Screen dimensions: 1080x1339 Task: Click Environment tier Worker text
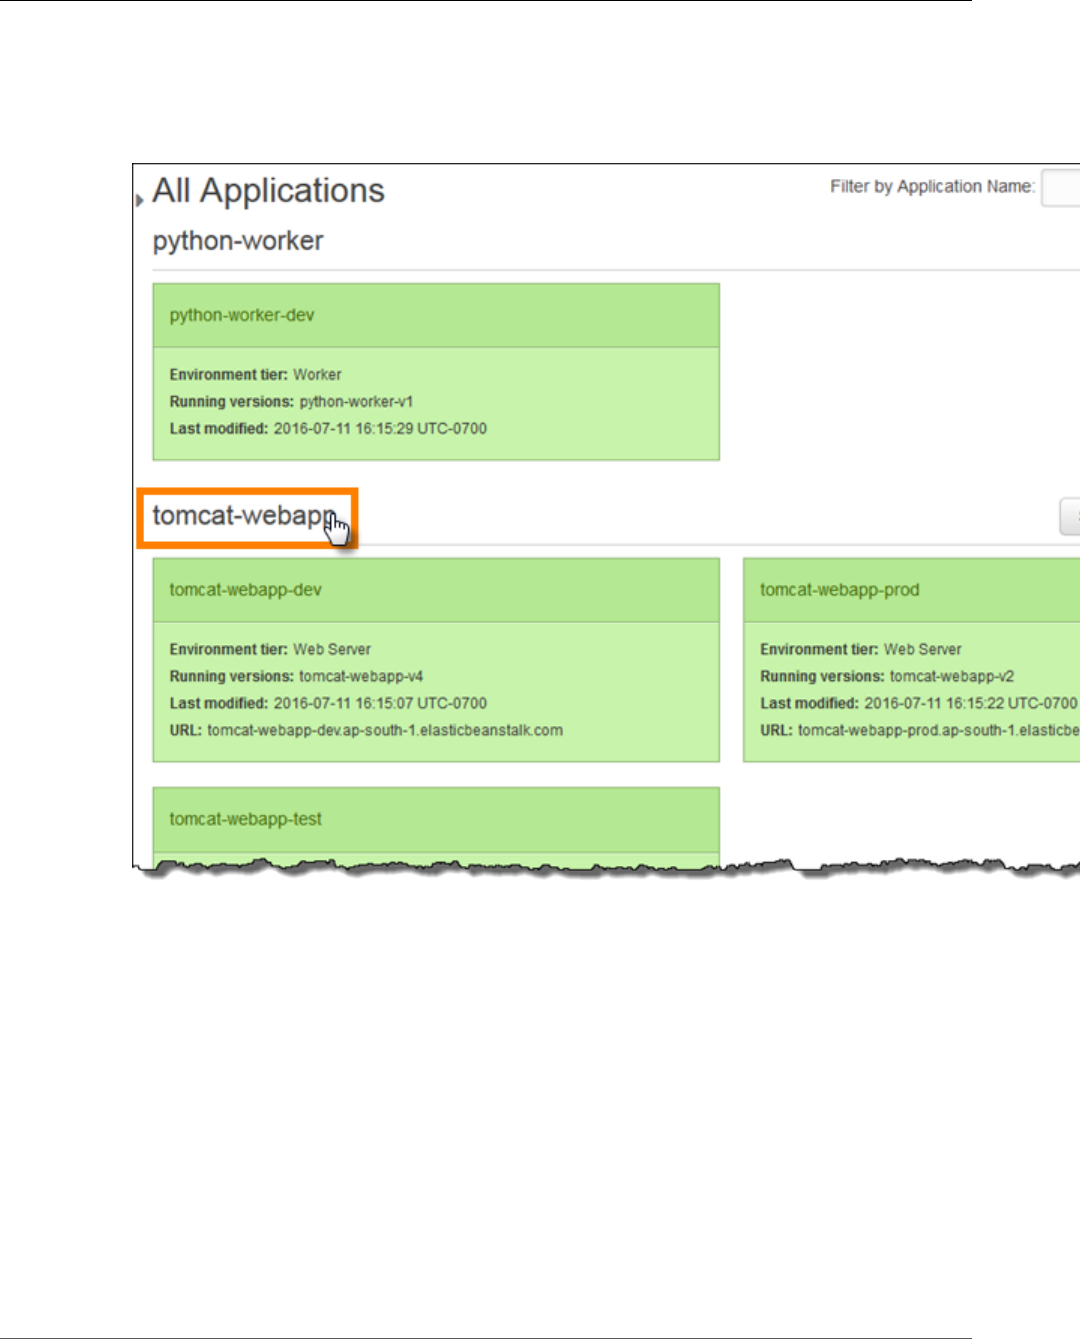[317, 375]
